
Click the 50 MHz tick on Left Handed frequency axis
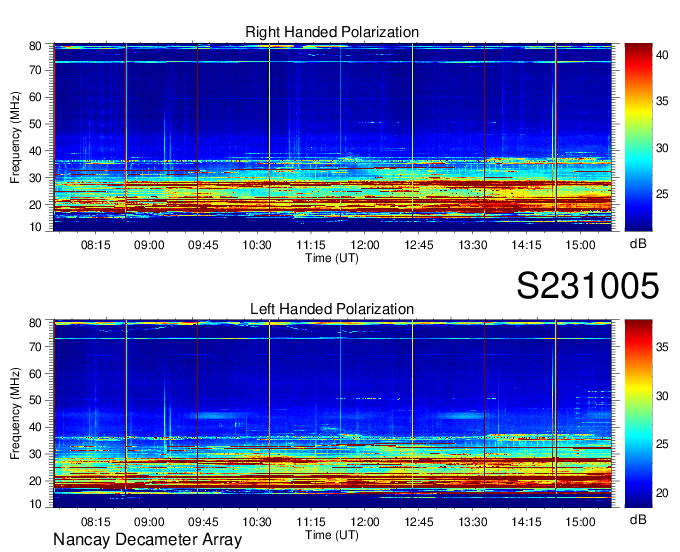[35, 400]
